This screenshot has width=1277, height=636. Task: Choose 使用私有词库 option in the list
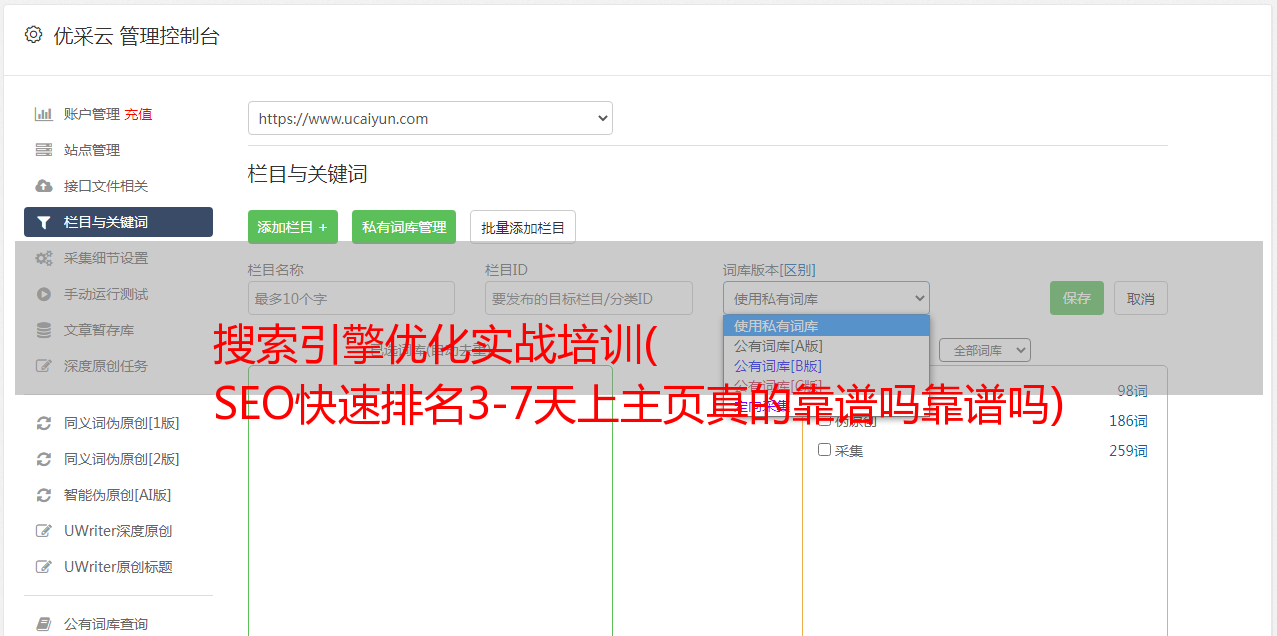coord(826,326)
